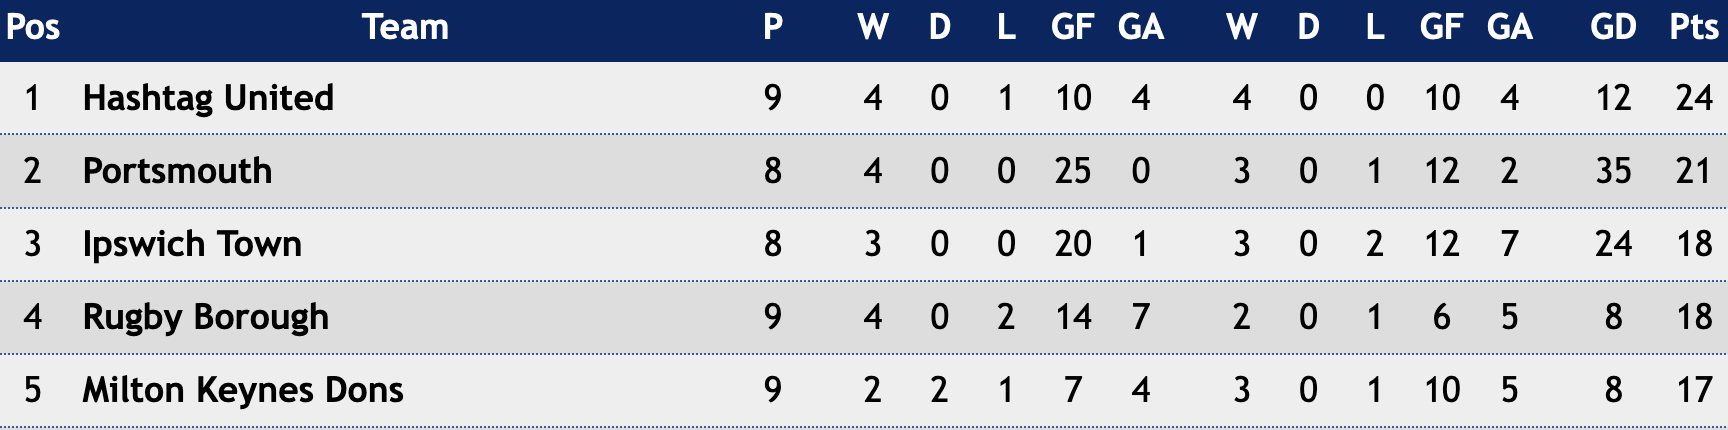Select Milton Keynes Dons' position number 5
Screen dimensions: 1728x430
(33, 390)
